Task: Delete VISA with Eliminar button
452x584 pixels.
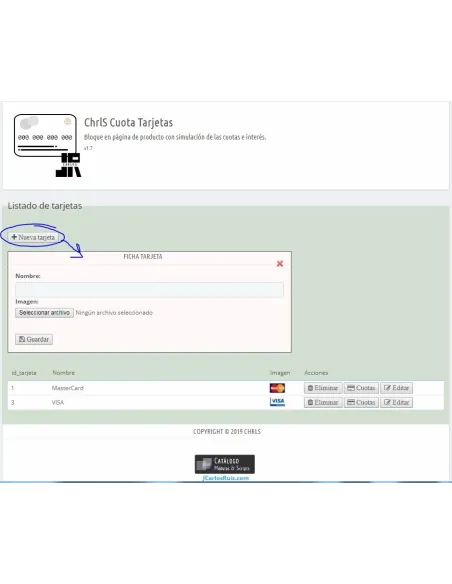Action: (323, 403)
